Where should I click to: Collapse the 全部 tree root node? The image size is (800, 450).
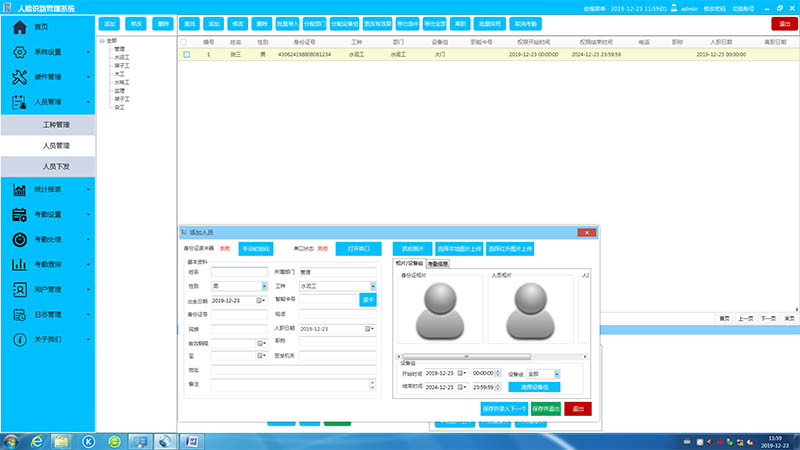coord(102,41)
